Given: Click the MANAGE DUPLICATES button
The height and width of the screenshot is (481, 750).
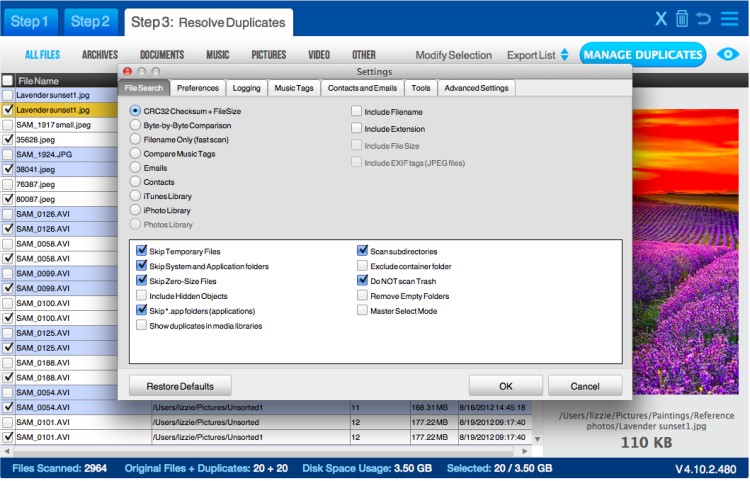Looking at the screenshot, I should pos(641,55).
